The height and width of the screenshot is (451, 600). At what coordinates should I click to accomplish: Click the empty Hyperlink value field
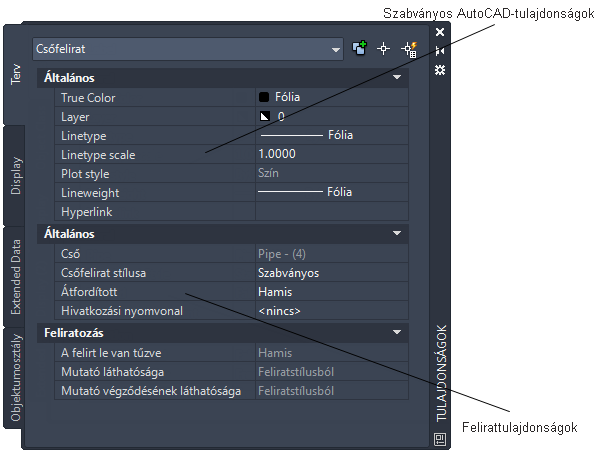tap(332, 211)
